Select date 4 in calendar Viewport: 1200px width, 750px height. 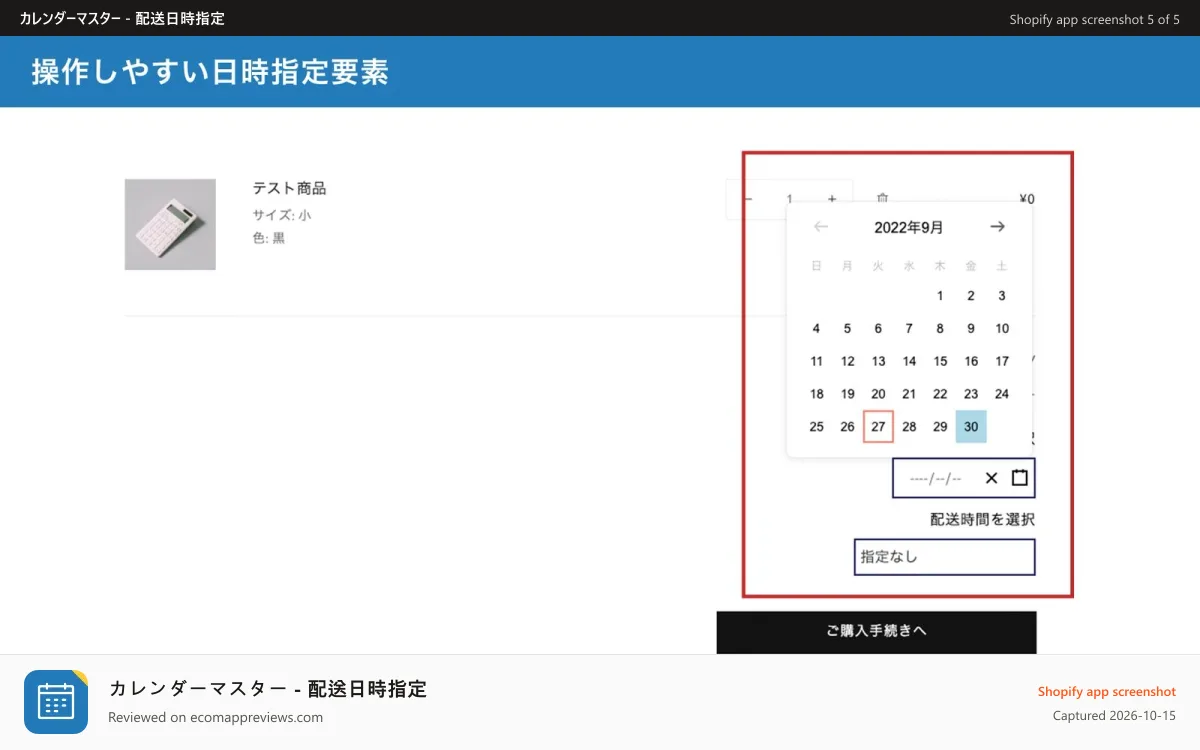pyautogui.click(x=816, y=329)
